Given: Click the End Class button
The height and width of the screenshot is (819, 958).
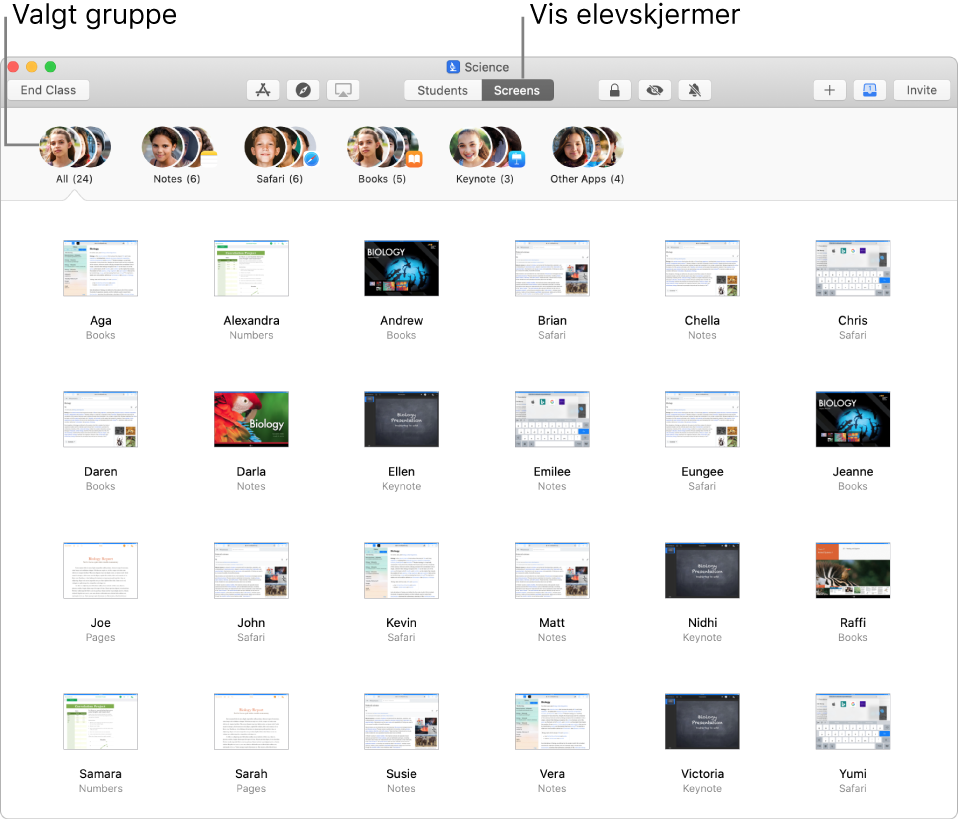Looking at the screenshot, I should coord(48,90).
